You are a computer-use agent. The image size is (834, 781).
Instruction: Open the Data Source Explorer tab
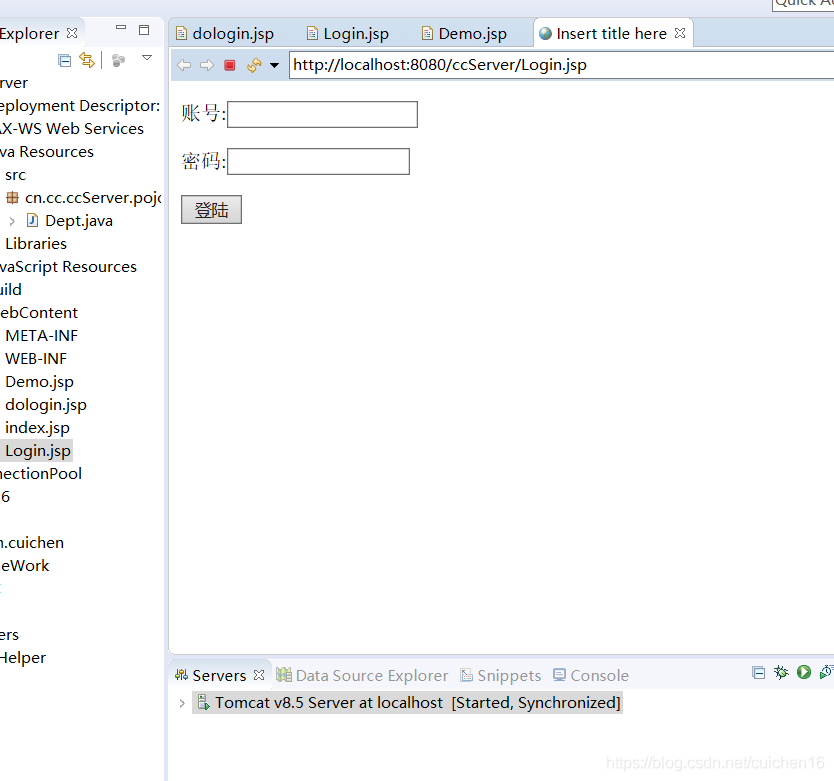point(372,676)
